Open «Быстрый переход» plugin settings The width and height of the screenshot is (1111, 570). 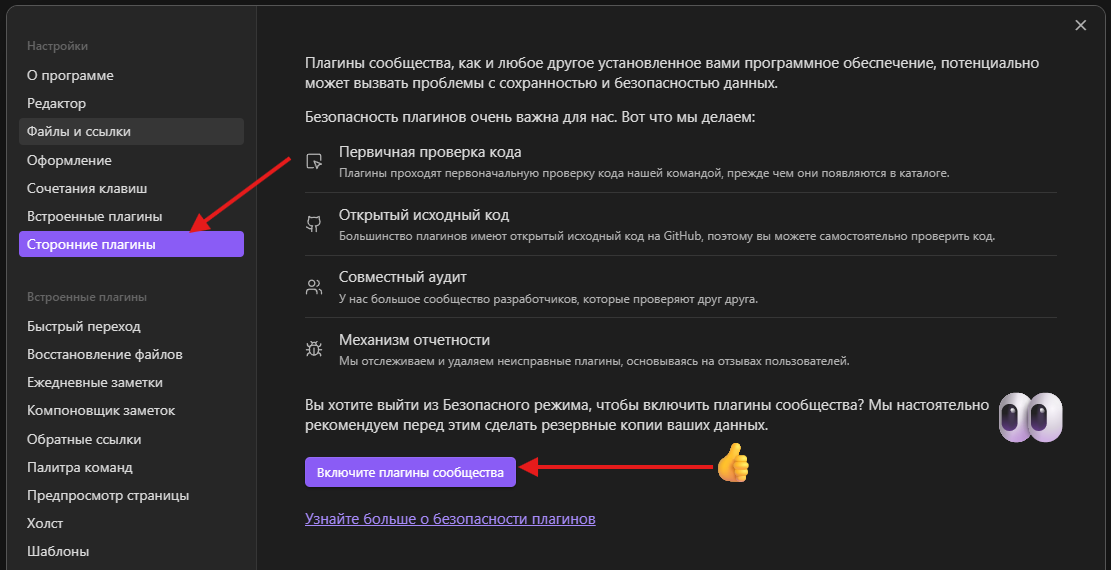click(x=84, y=326)
